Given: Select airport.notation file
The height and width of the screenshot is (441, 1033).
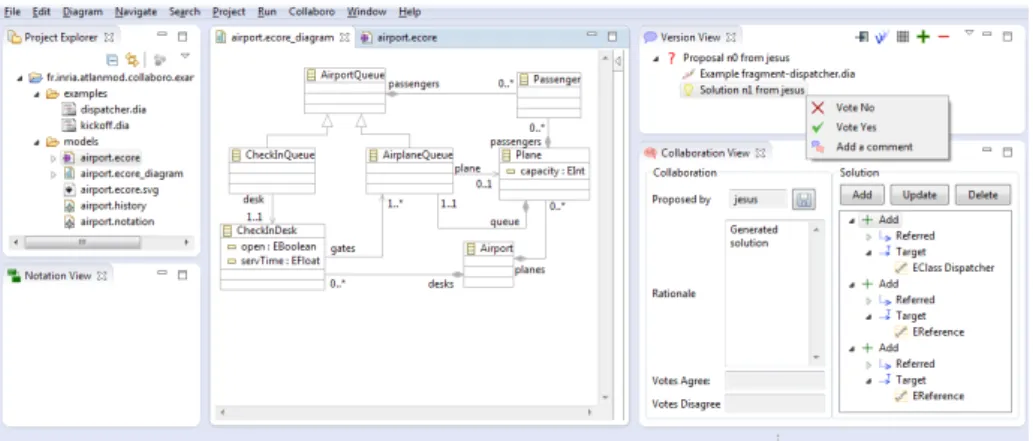Looking at the screenshot, I should click(x=117, y=222).
